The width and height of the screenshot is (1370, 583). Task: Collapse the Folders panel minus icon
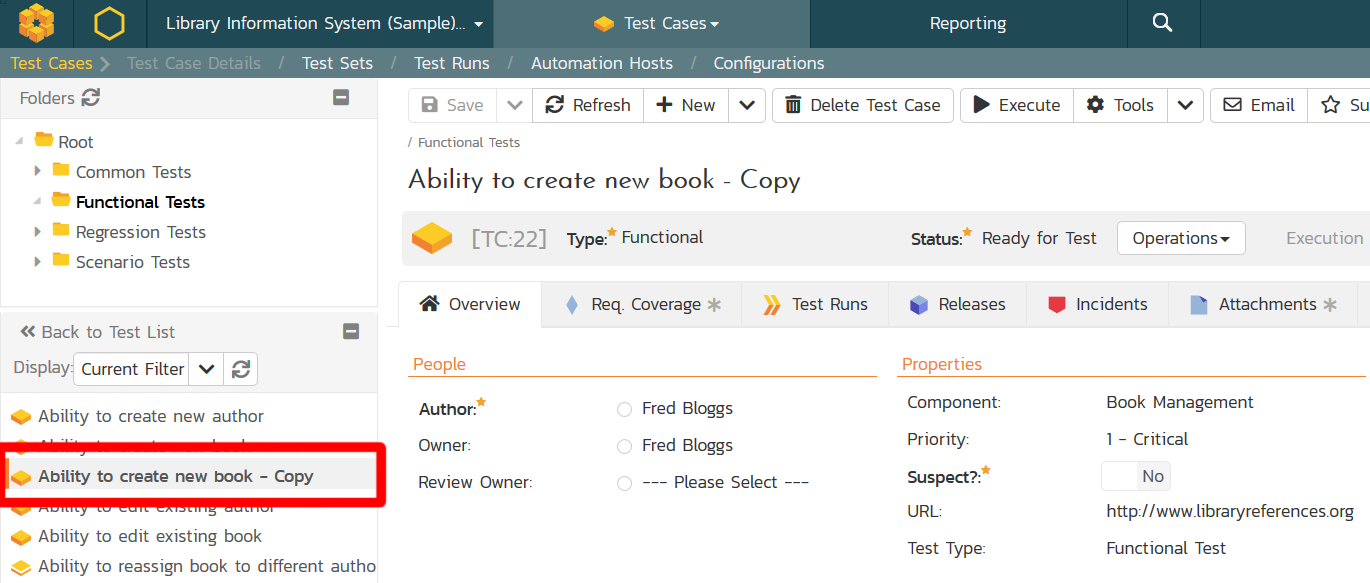(x=341, y=98)
